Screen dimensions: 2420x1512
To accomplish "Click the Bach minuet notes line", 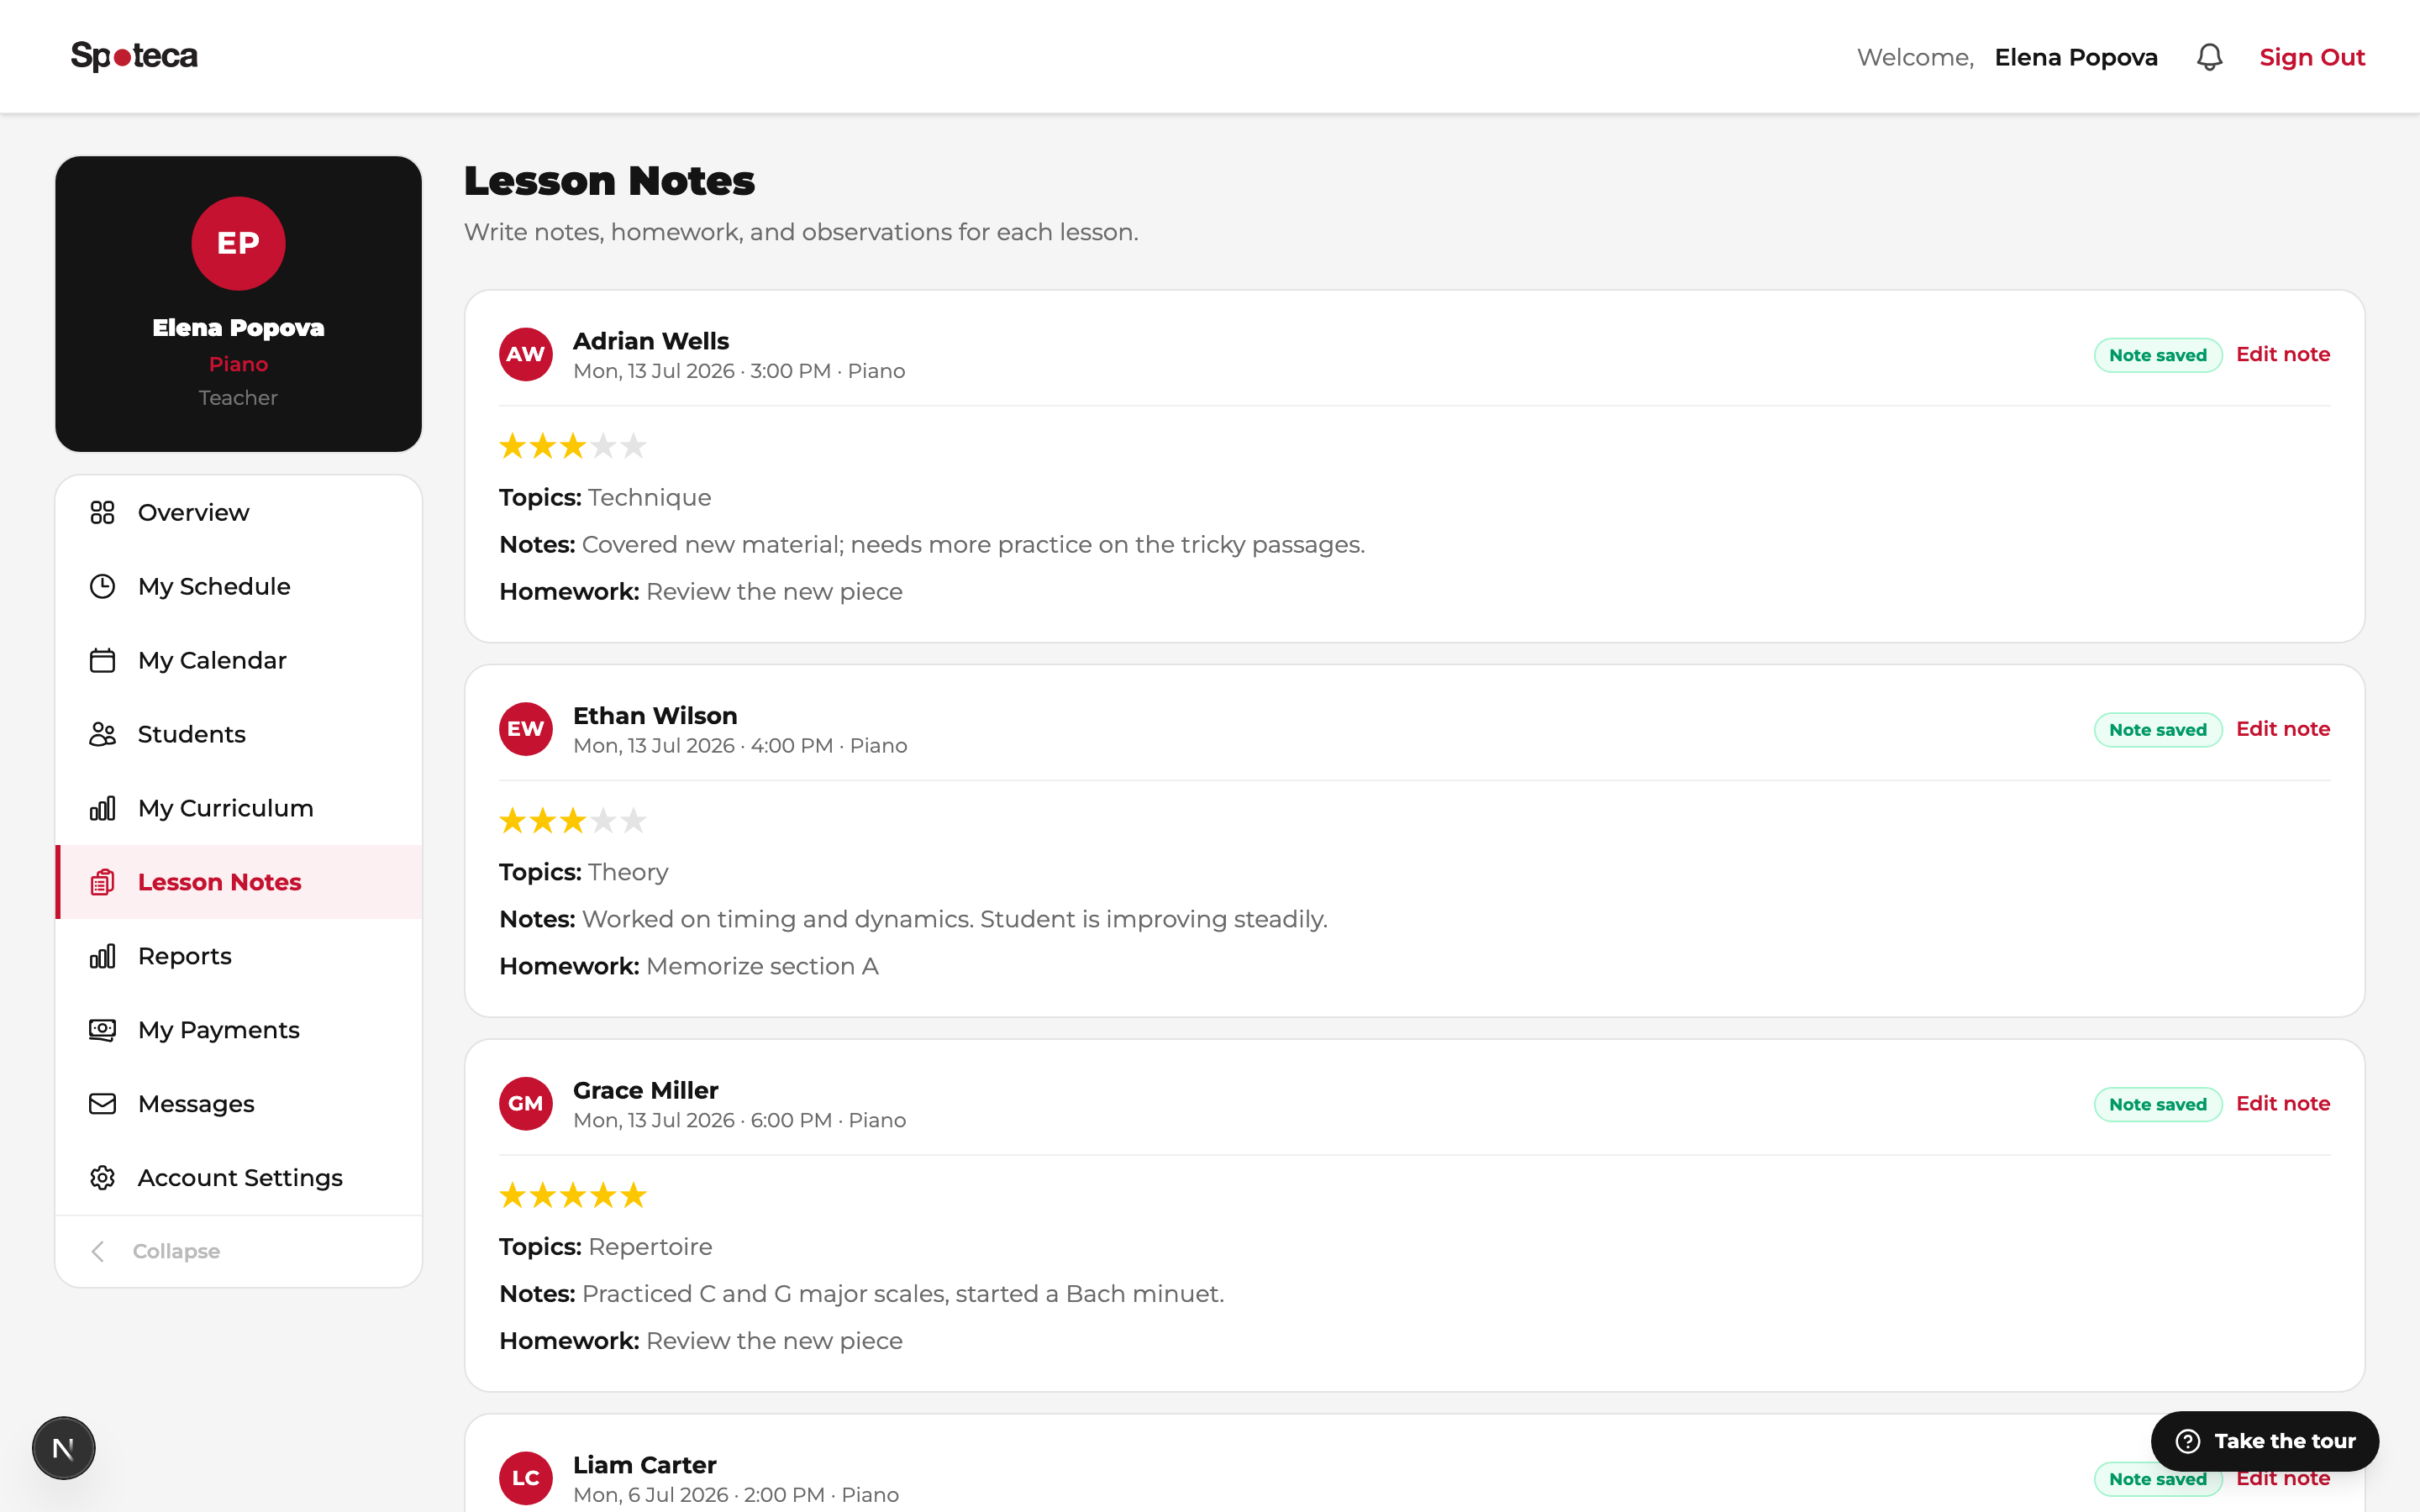I will (x=862, y=1294).
